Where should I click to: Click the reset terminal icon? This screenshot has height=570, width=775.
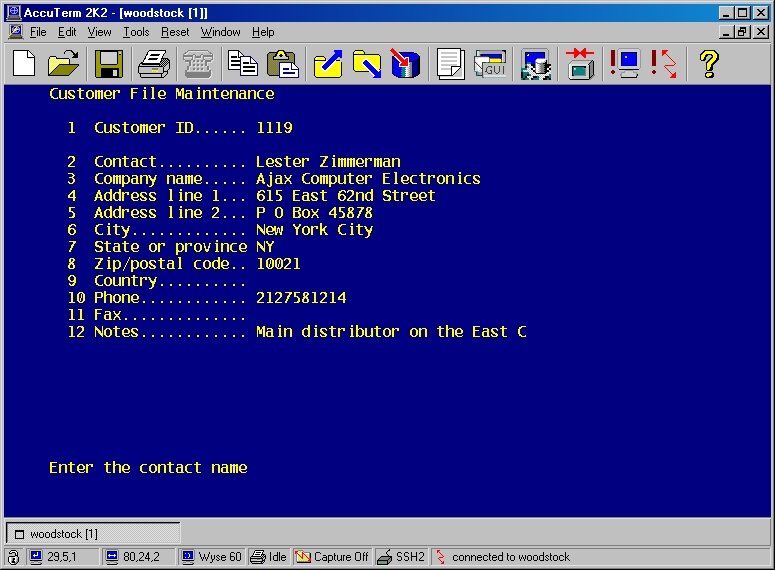coord(625,64)
